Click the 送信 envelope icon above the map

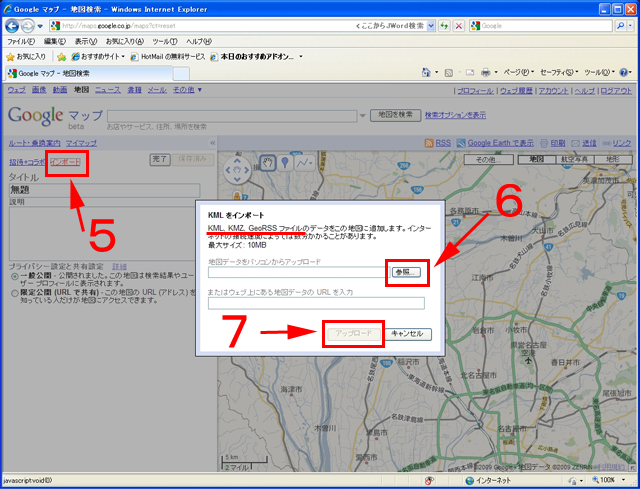coord(575,143)
